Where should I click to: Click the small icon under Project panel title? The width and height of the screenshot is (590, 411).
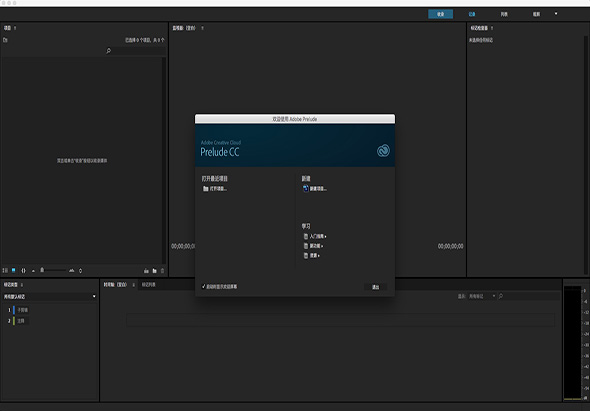pyautogui.click(x=5, y=40)
